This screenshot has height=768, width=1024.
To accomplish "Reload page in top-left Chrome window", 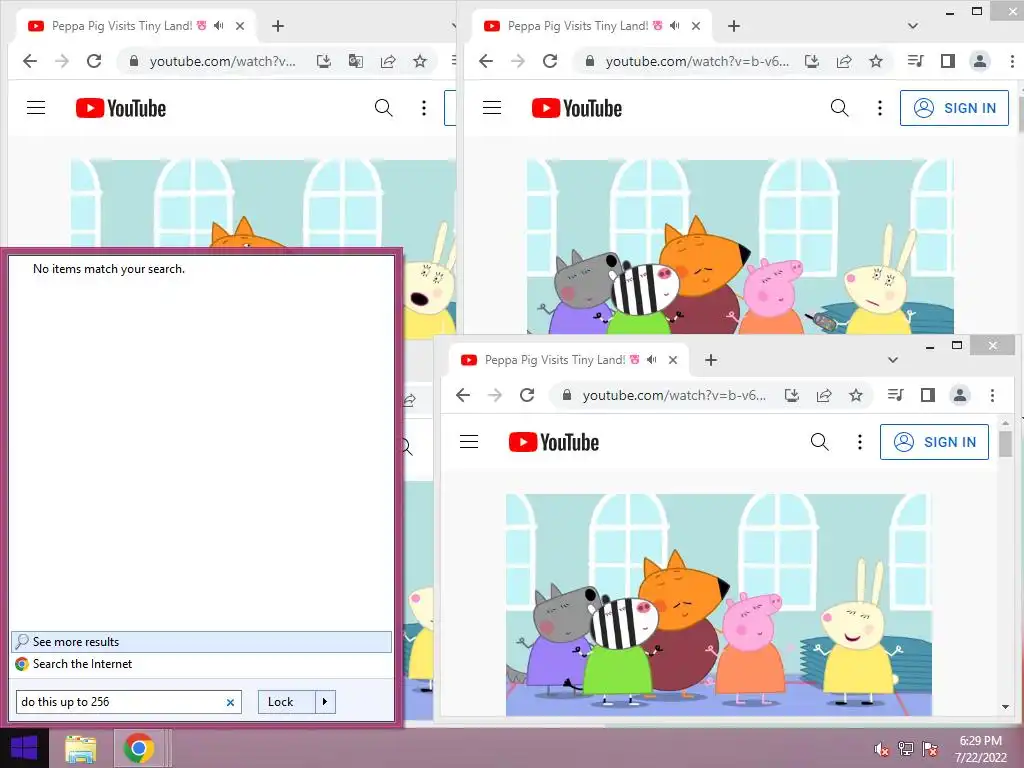I will pos(94,61).
